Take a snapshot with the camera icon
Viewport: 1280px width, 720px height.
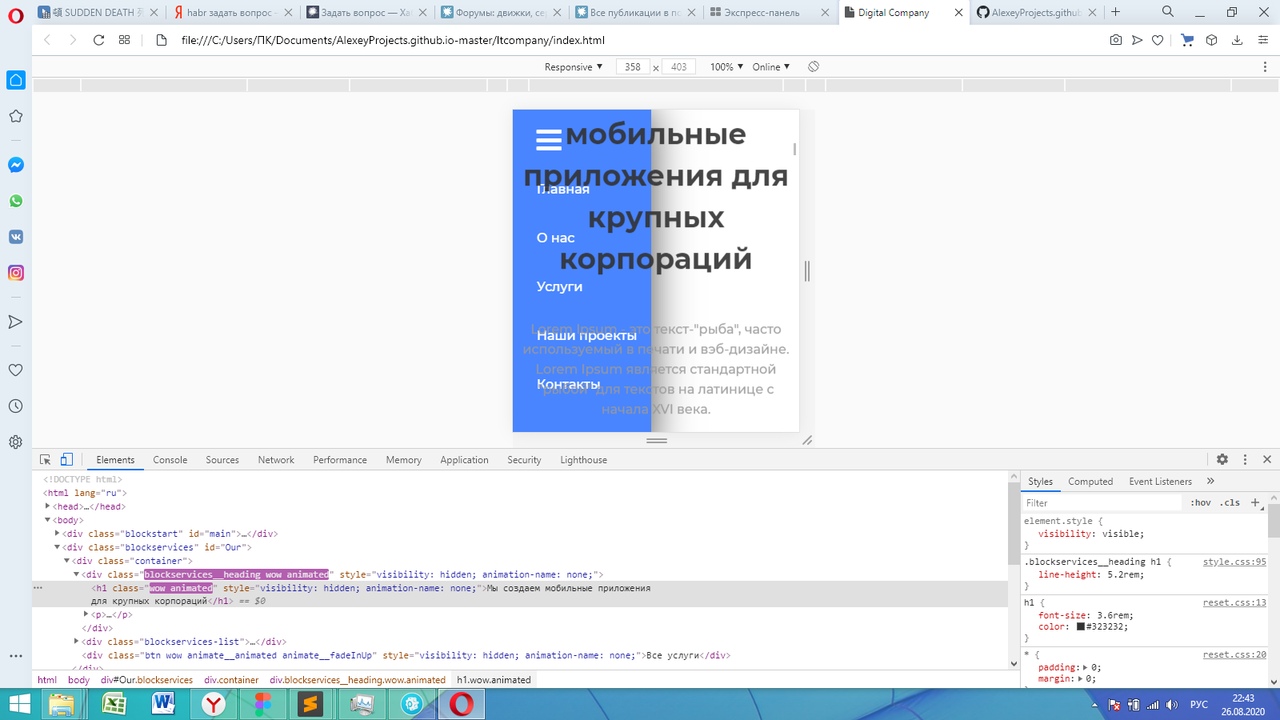coord(1115,40)
